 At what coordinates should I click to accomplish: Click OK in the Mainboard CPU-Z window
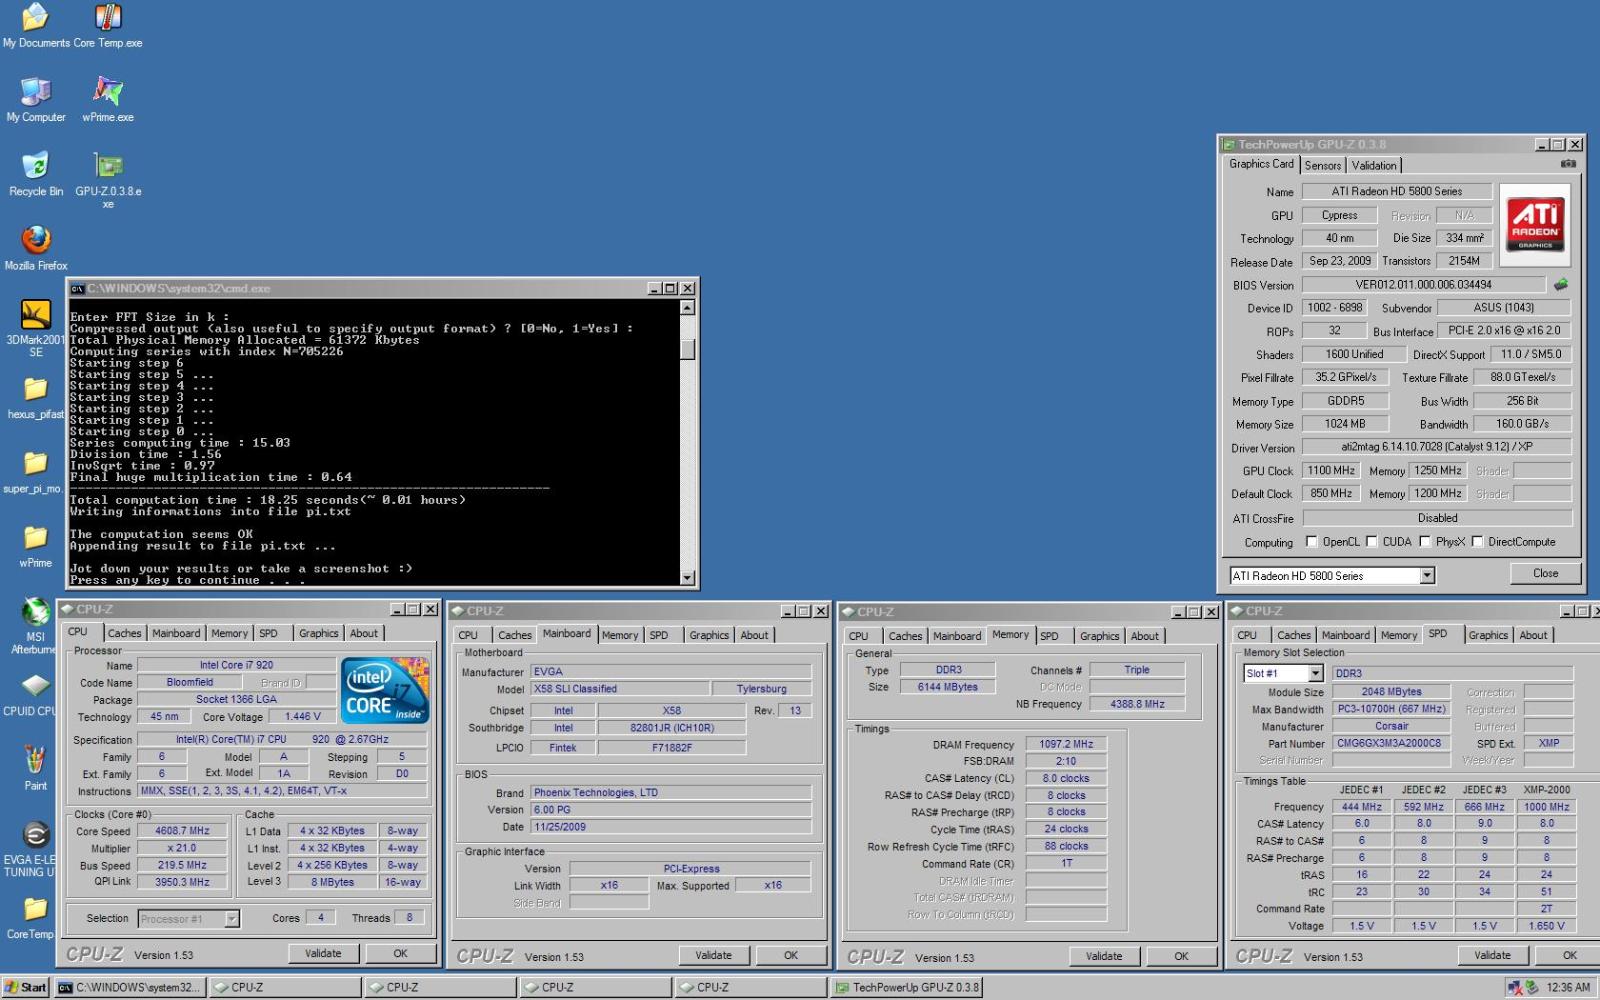coord(791,956)
